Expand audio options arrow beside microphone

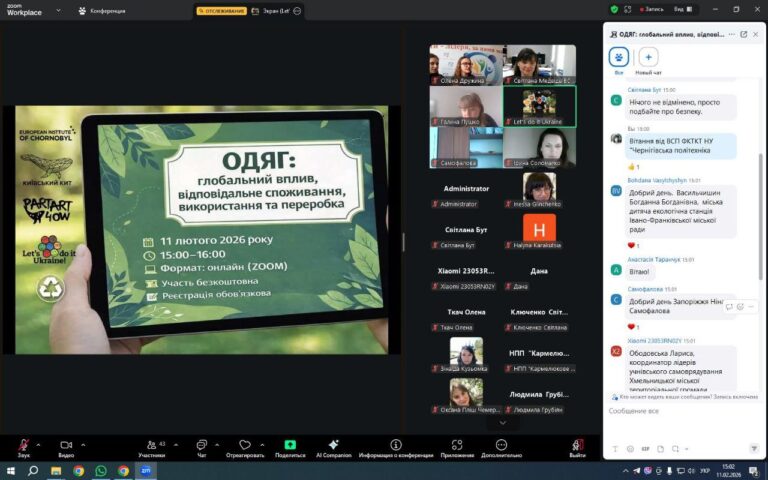(x=38, y=443)
